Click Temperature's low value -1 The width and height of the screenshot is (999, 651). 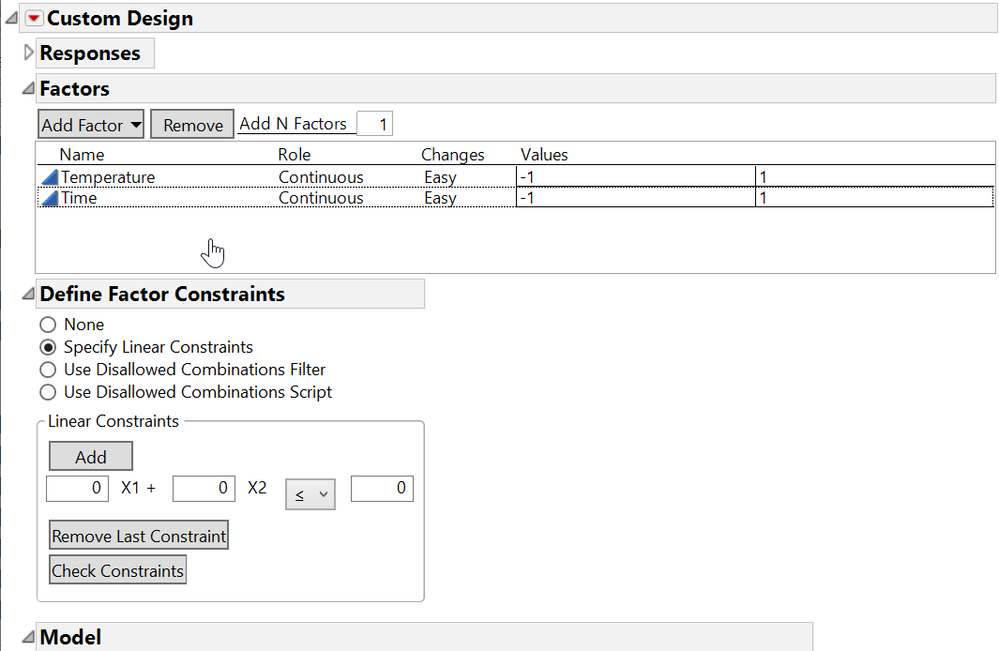point(635,176)
